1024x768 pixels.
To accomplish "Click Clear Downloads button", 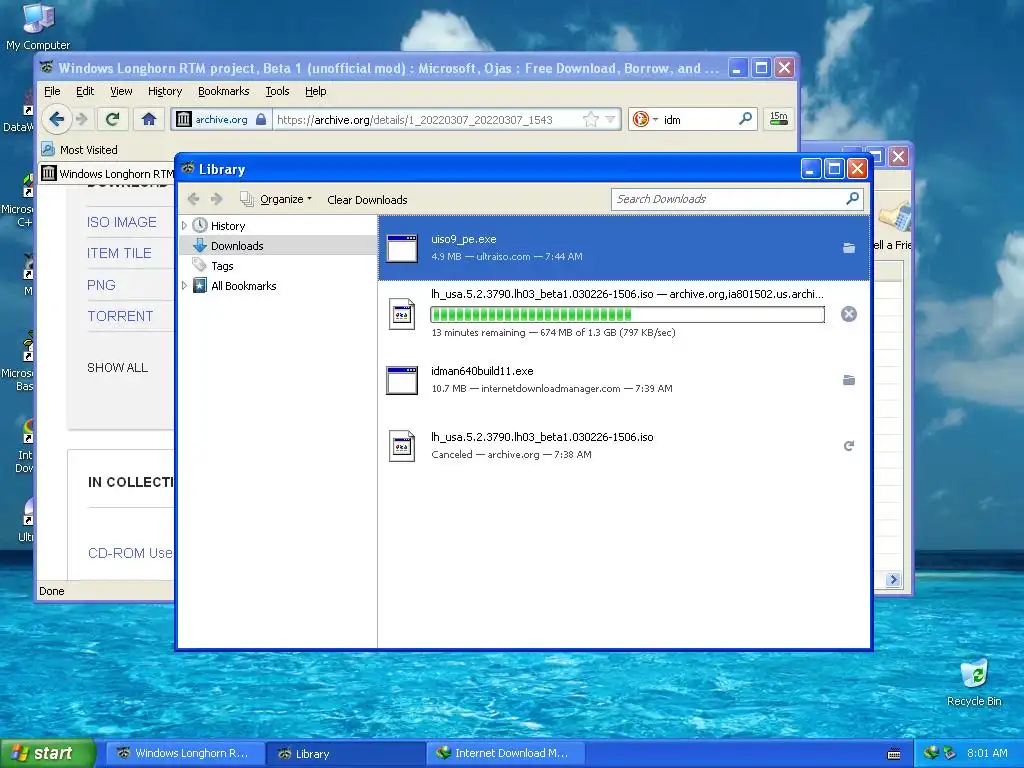I will (367, 200).
